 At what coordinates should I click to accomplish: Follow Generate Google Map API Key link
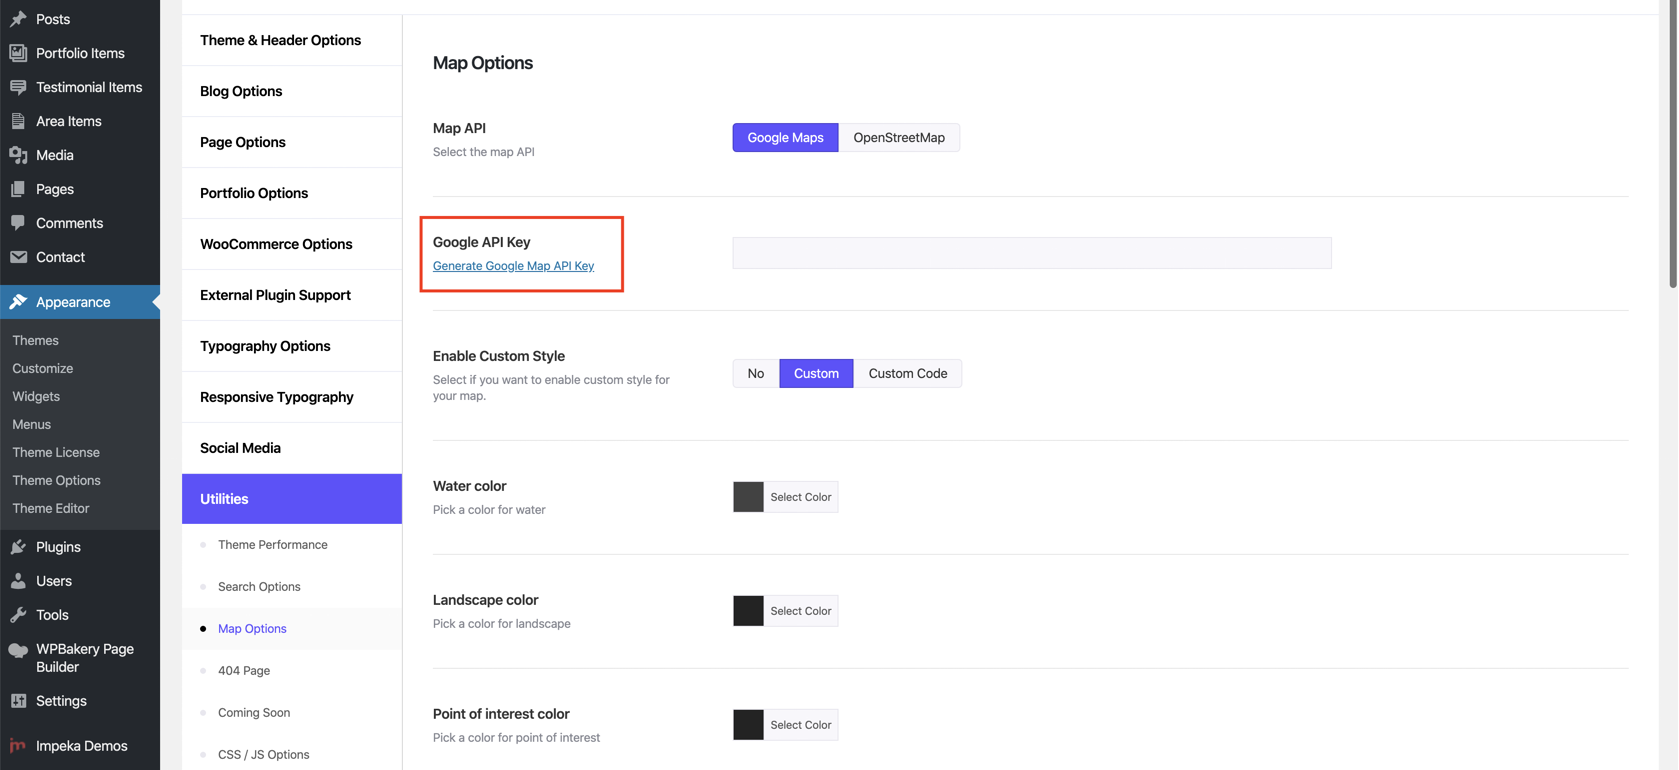pos(513,266)
